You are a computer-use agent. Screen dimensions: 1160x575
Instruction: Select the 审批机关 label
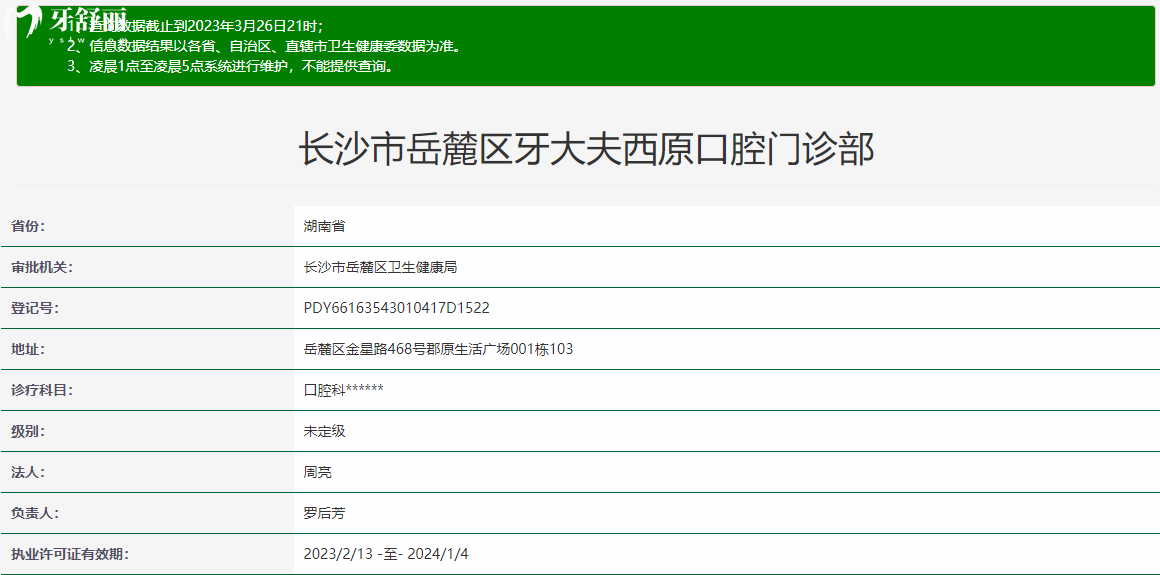pyautogui.click(x=42, y=267)
